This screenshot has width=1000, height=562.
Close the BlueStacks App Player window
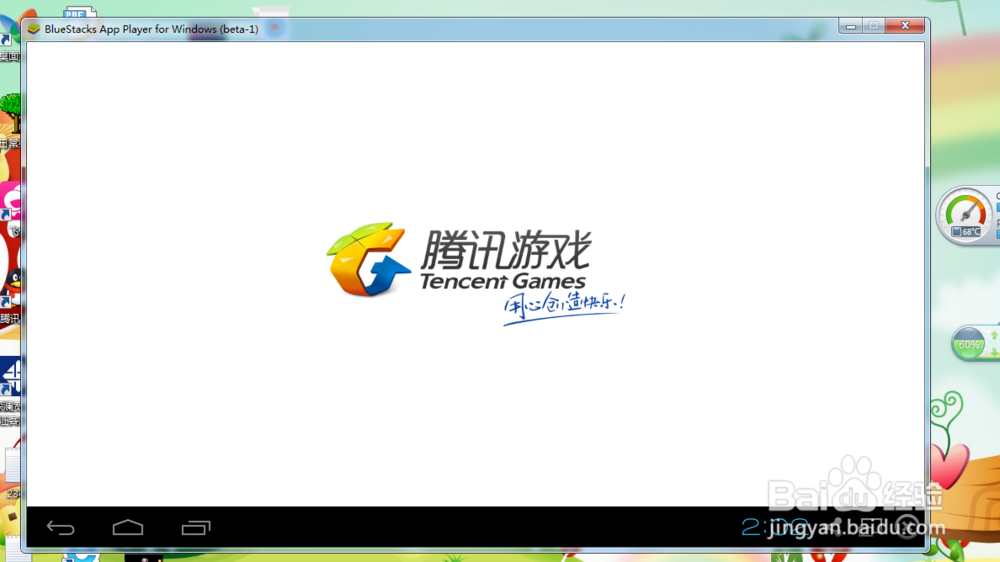[x=905, y=26]
